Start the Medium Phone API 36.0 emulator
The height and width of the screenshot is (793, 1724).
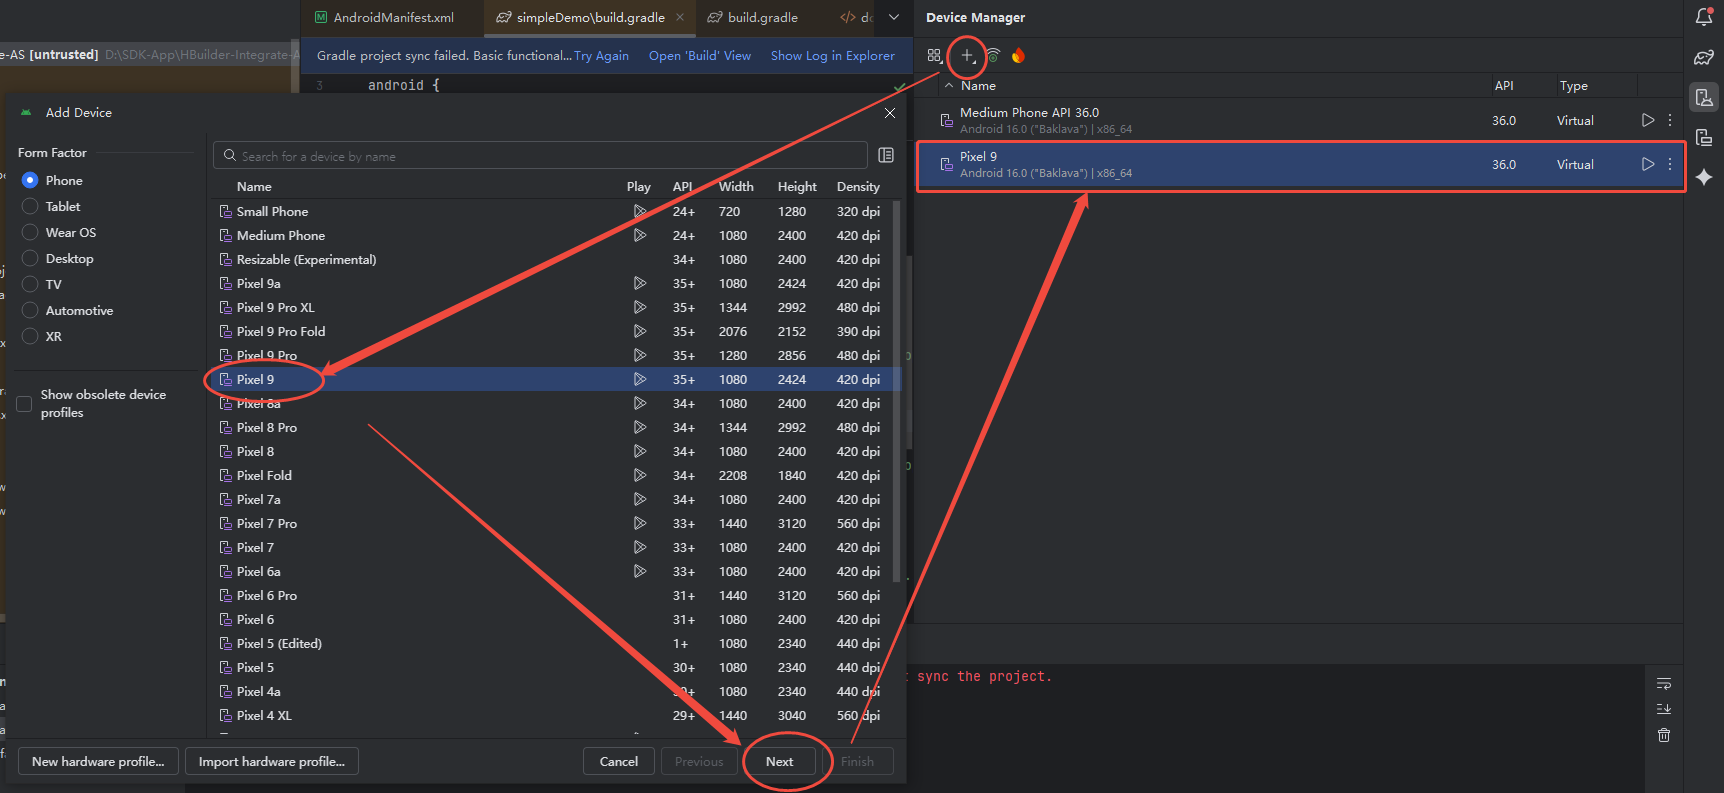click(1647, 120)
